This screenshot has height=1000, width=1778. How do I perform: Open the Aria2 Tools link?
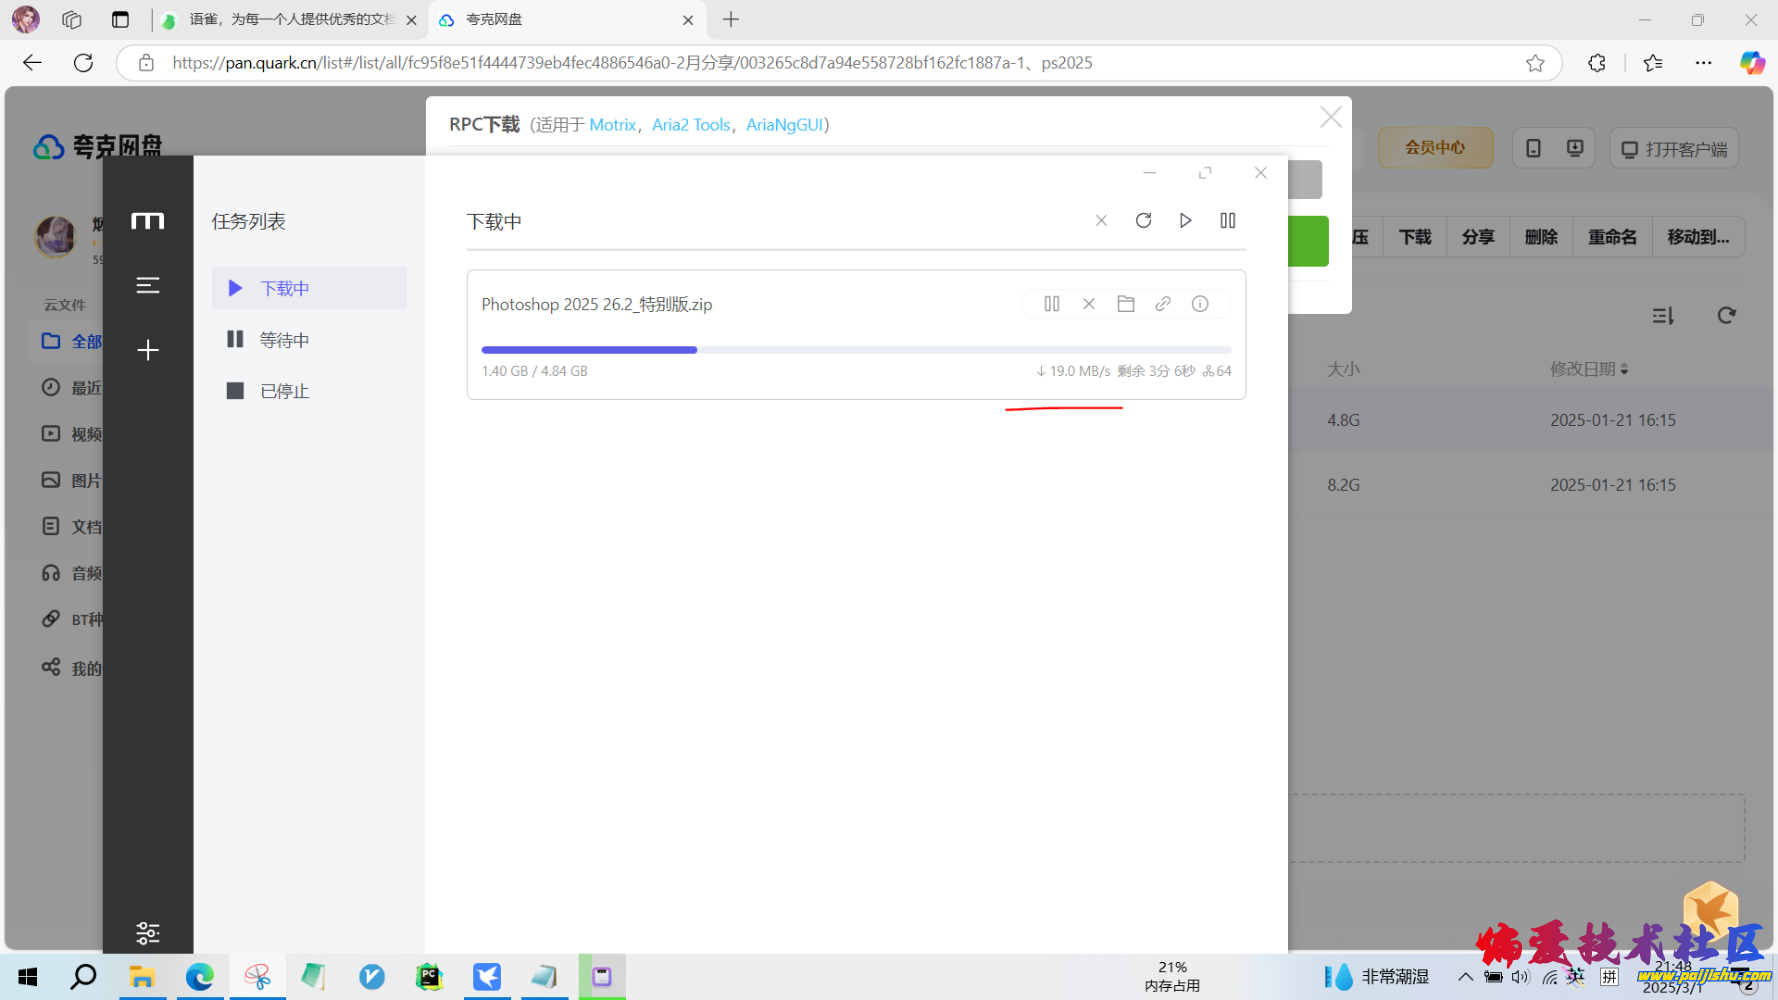pyautogui.click(x=691, y=125)
